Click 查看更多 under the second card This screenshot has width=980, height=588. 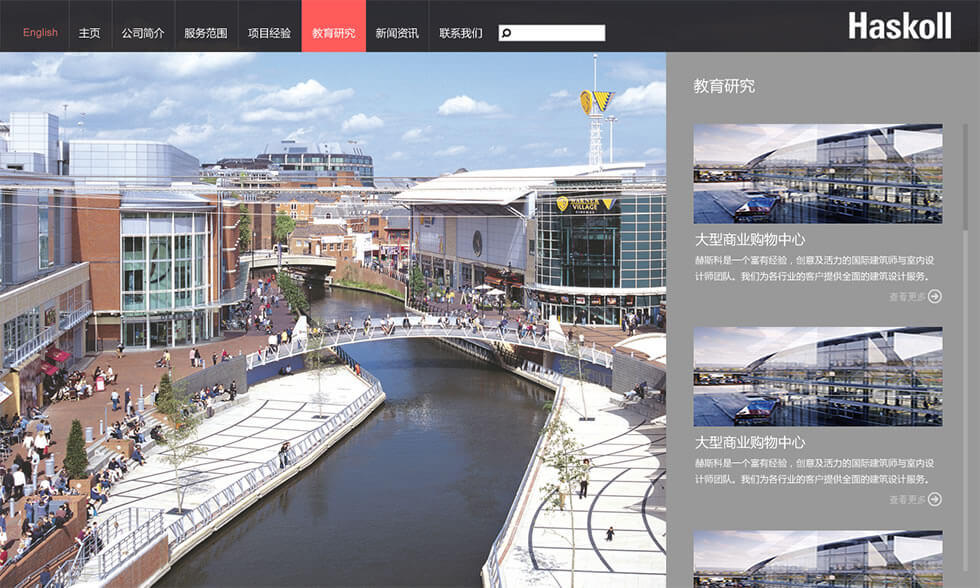click(908, 500)
